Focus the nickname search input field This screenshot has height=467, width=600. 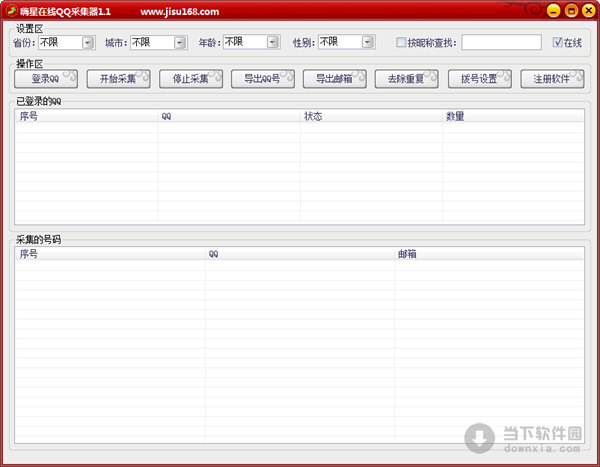tap(501, 42)
